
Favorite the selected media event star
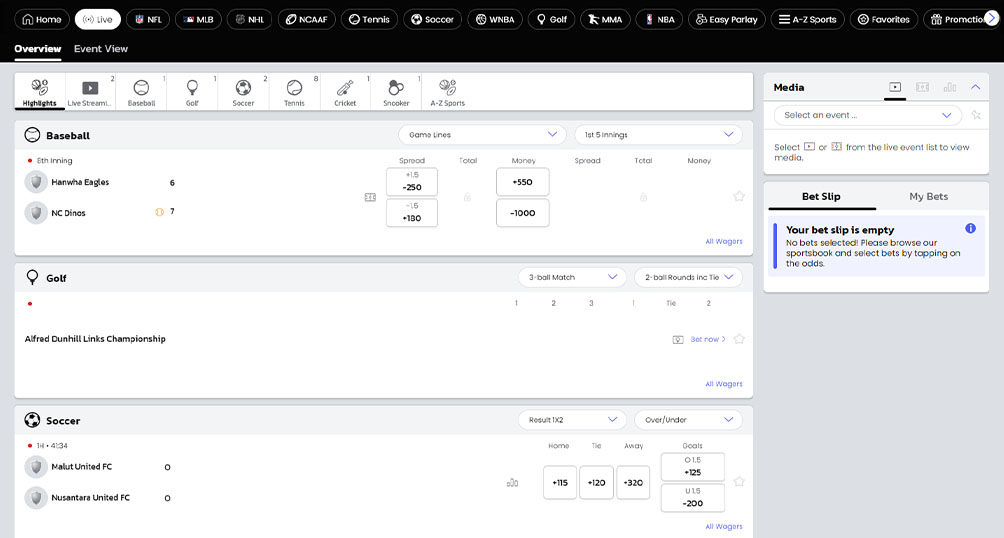[976, 115]
